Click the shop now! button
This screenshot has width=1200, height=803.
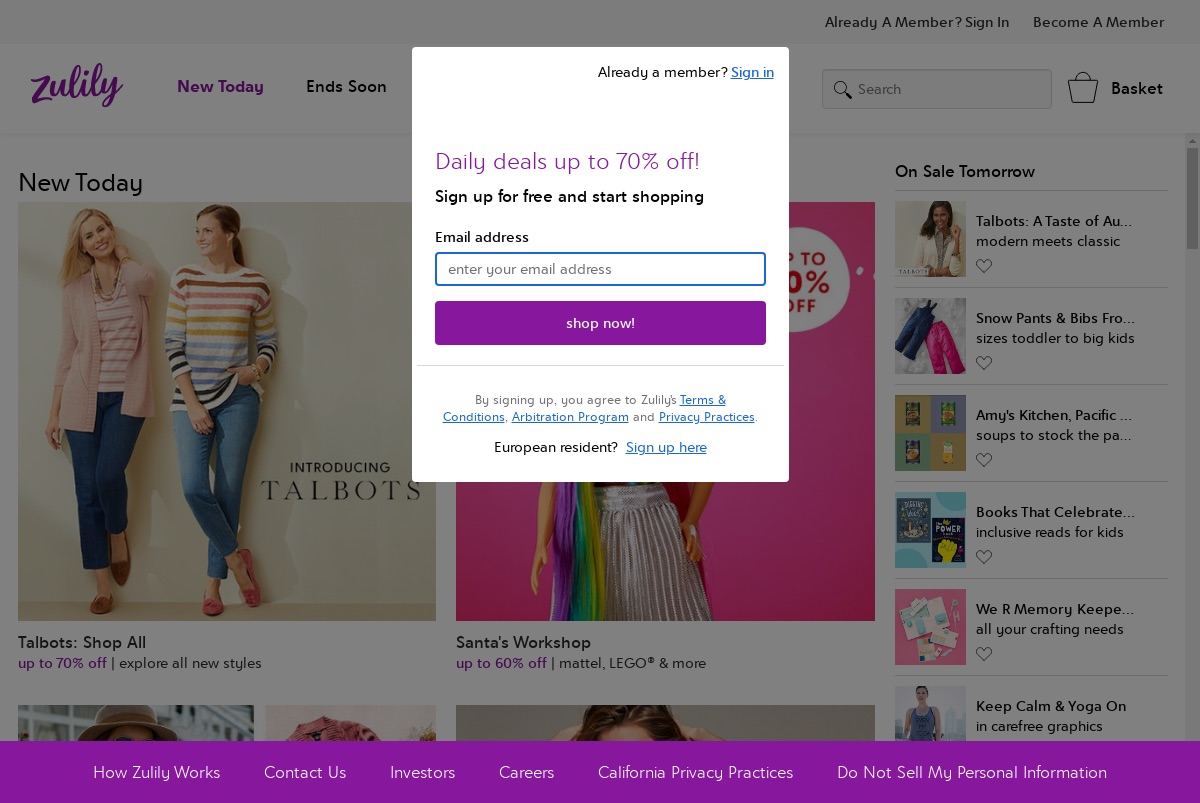click(600, 323)
